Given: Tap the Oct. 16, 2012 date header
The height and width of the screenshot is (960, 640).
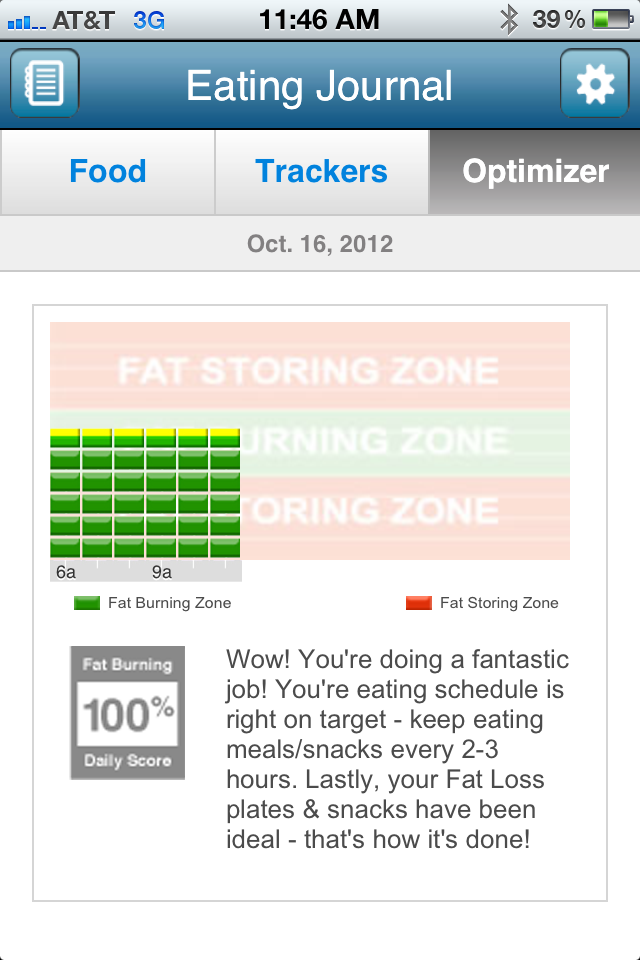Looking at the screenshot, I should click(x=320, y=243).
